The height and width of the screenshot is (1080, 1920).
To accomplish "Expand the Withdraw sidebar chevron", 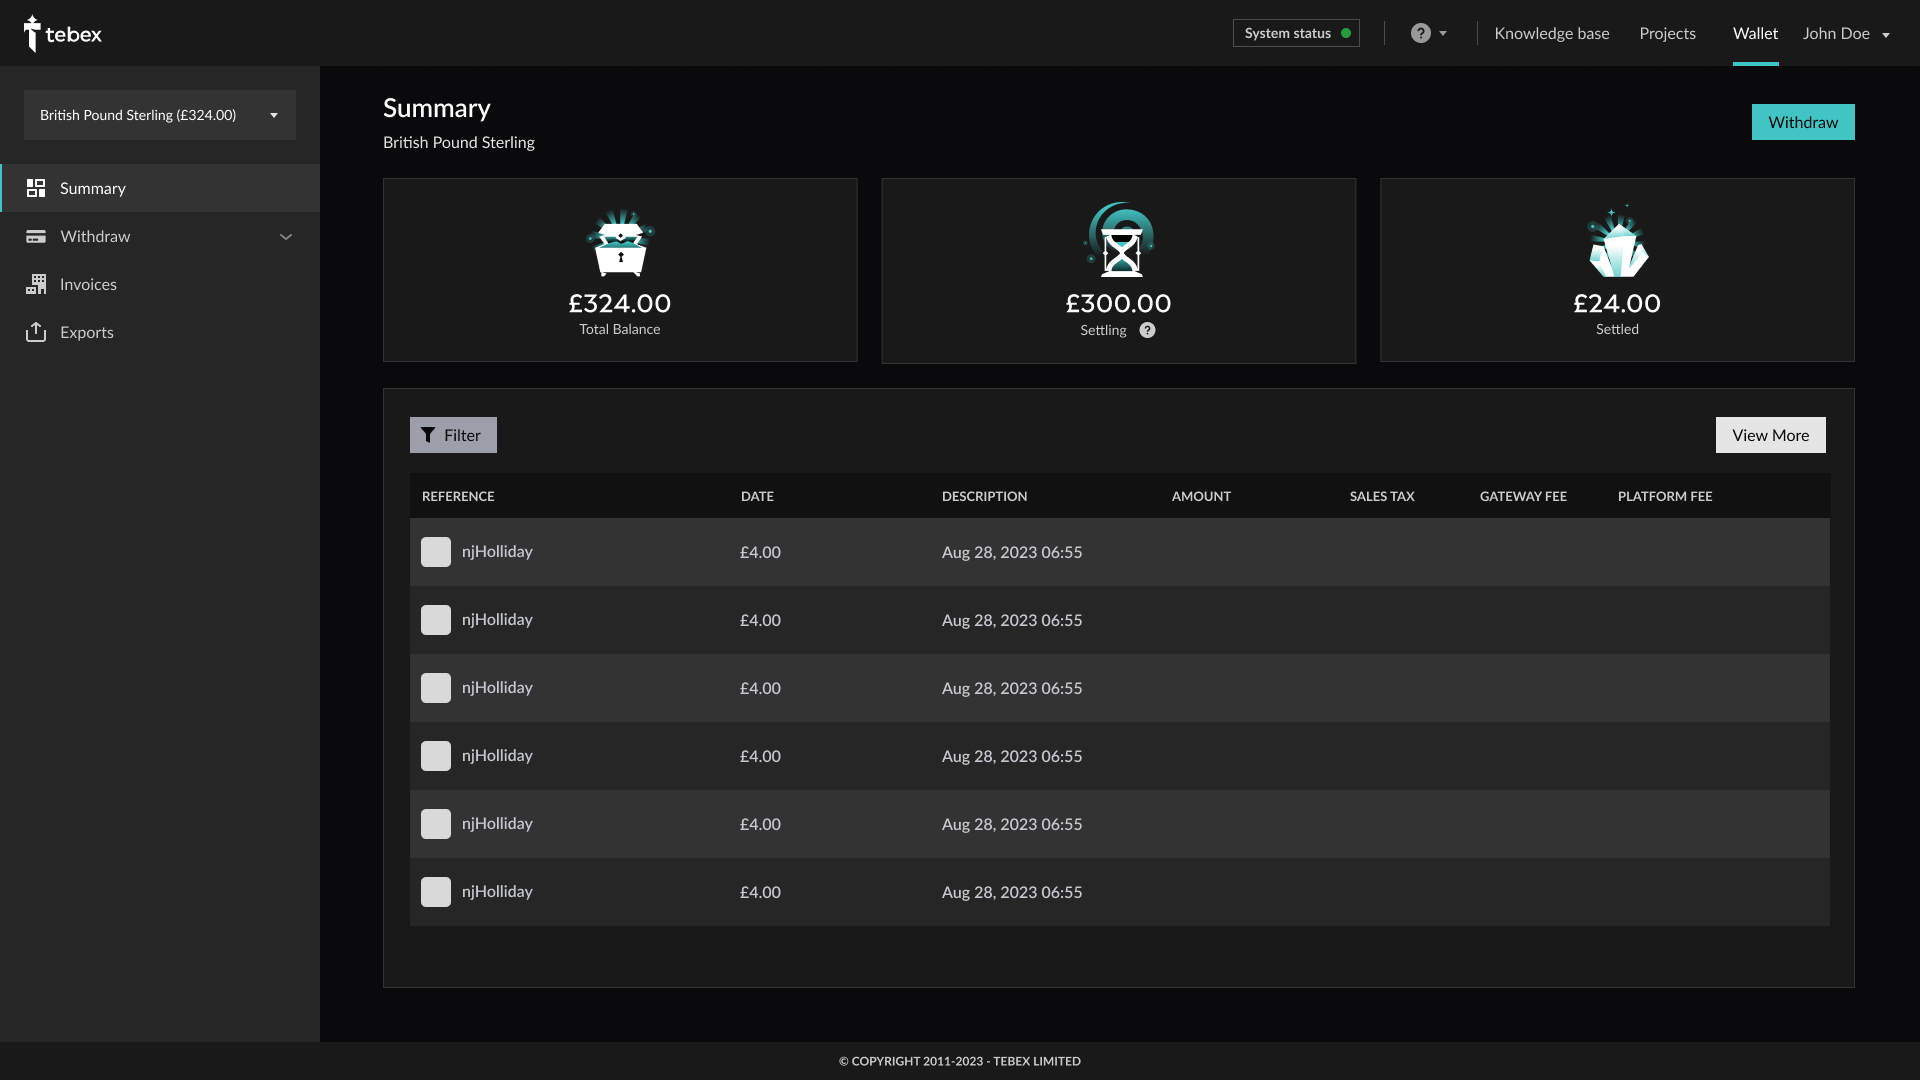I will click(x=286, y=237).
